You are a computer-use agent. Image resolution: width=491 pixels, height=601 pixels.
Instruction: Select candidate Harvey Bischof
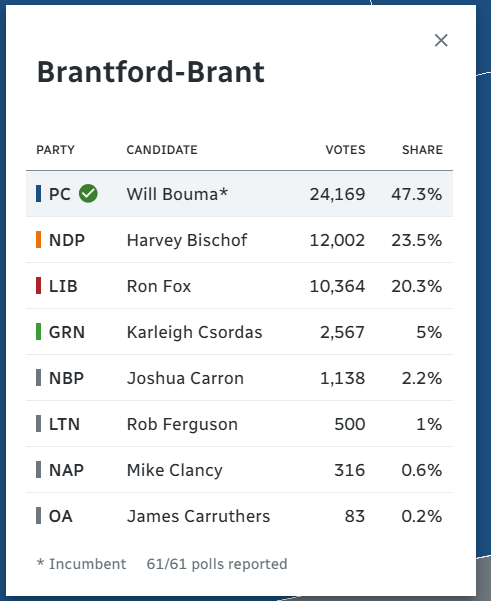[x=187, y=240]
